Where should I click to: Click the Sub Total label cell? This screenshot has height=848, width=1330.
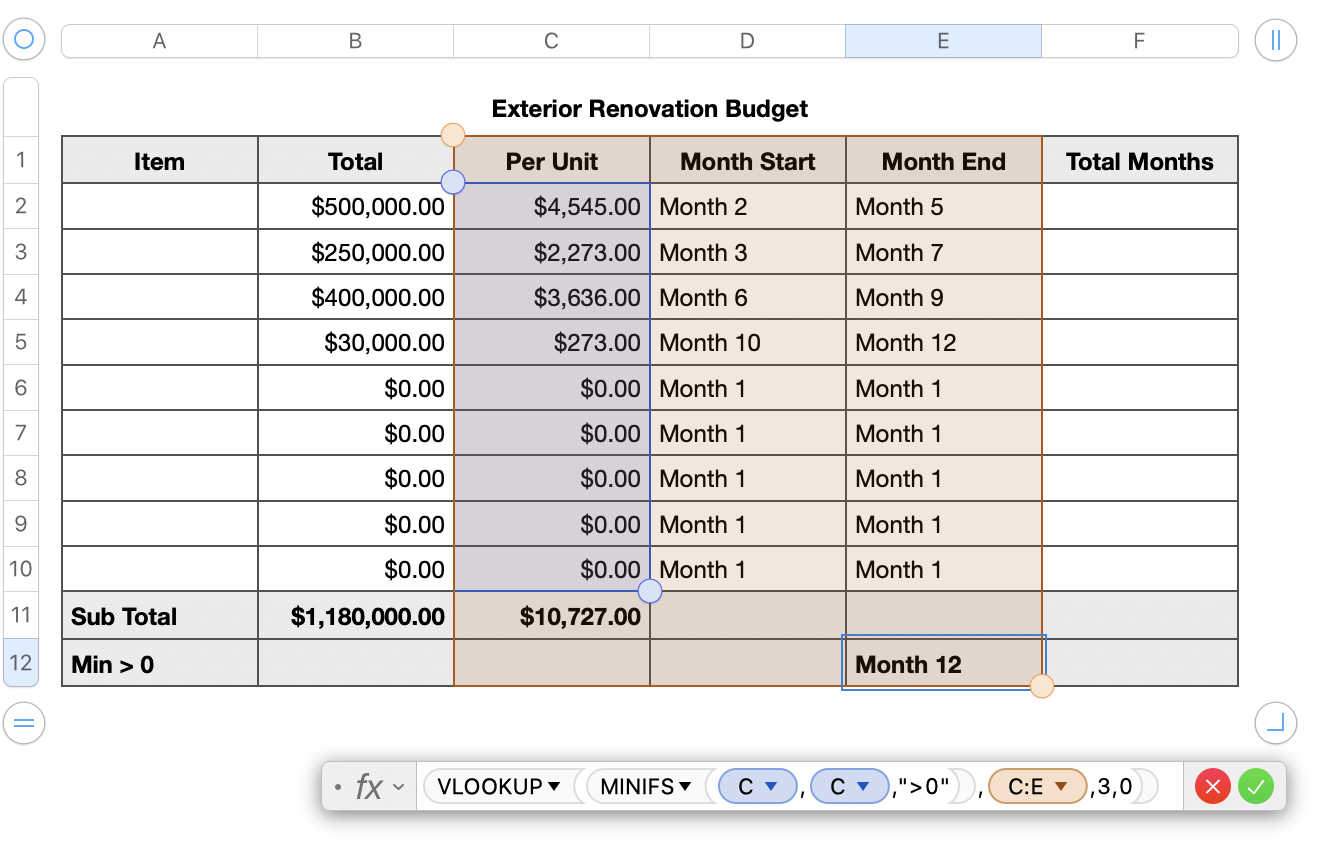(x=159, y=616)
